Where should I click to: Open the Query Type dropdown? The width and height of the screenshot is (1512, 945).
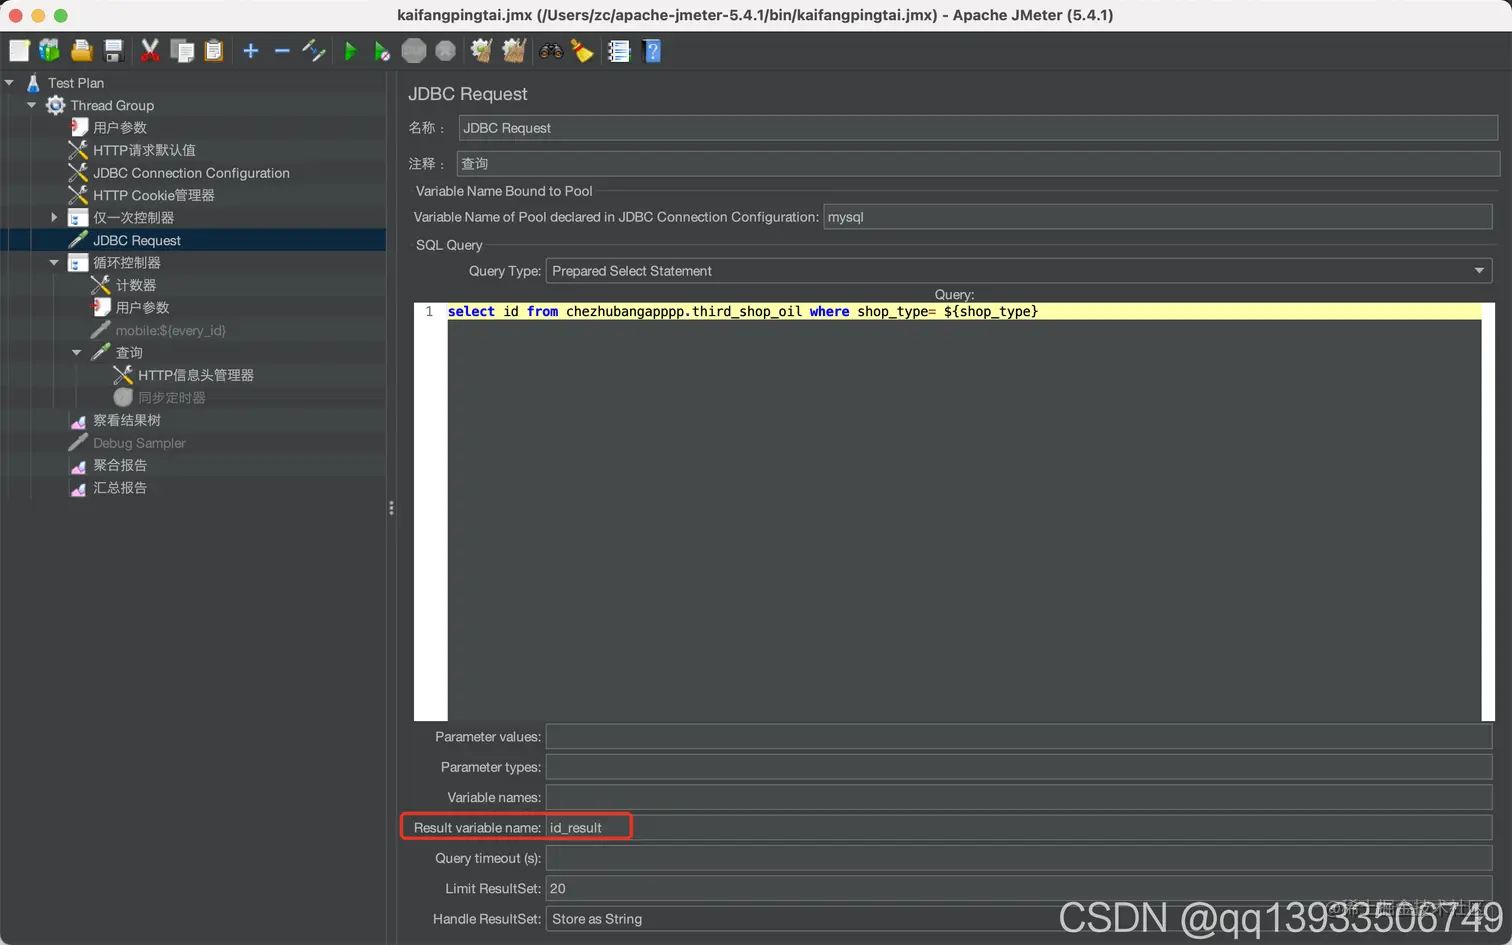[x=1019, y=271]
